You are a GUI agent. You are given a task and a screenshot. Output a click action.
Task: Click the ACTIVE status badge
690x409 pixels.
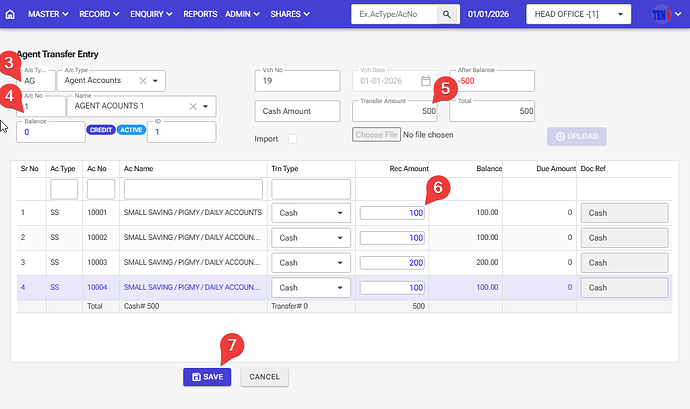click(130, 130)
